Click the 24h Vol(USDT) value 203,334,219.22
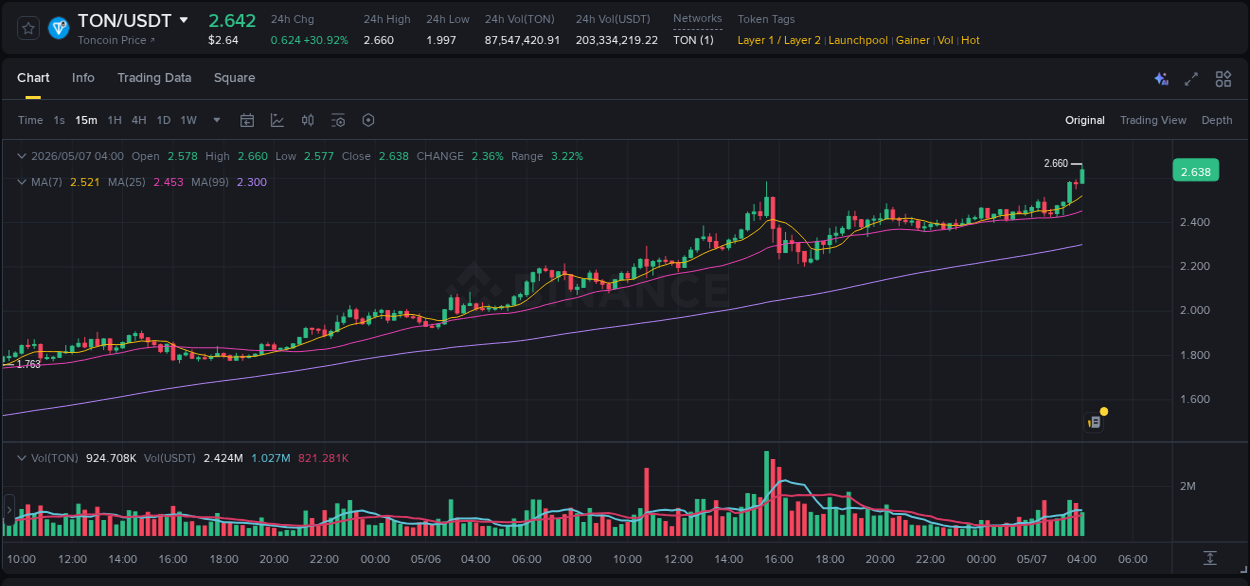Viewport: 1250px width, 586px height. coord(617,40)
